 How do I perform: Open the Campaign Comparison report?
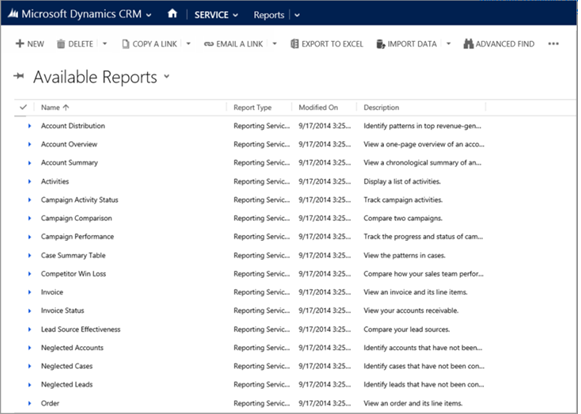coord(76,218)
